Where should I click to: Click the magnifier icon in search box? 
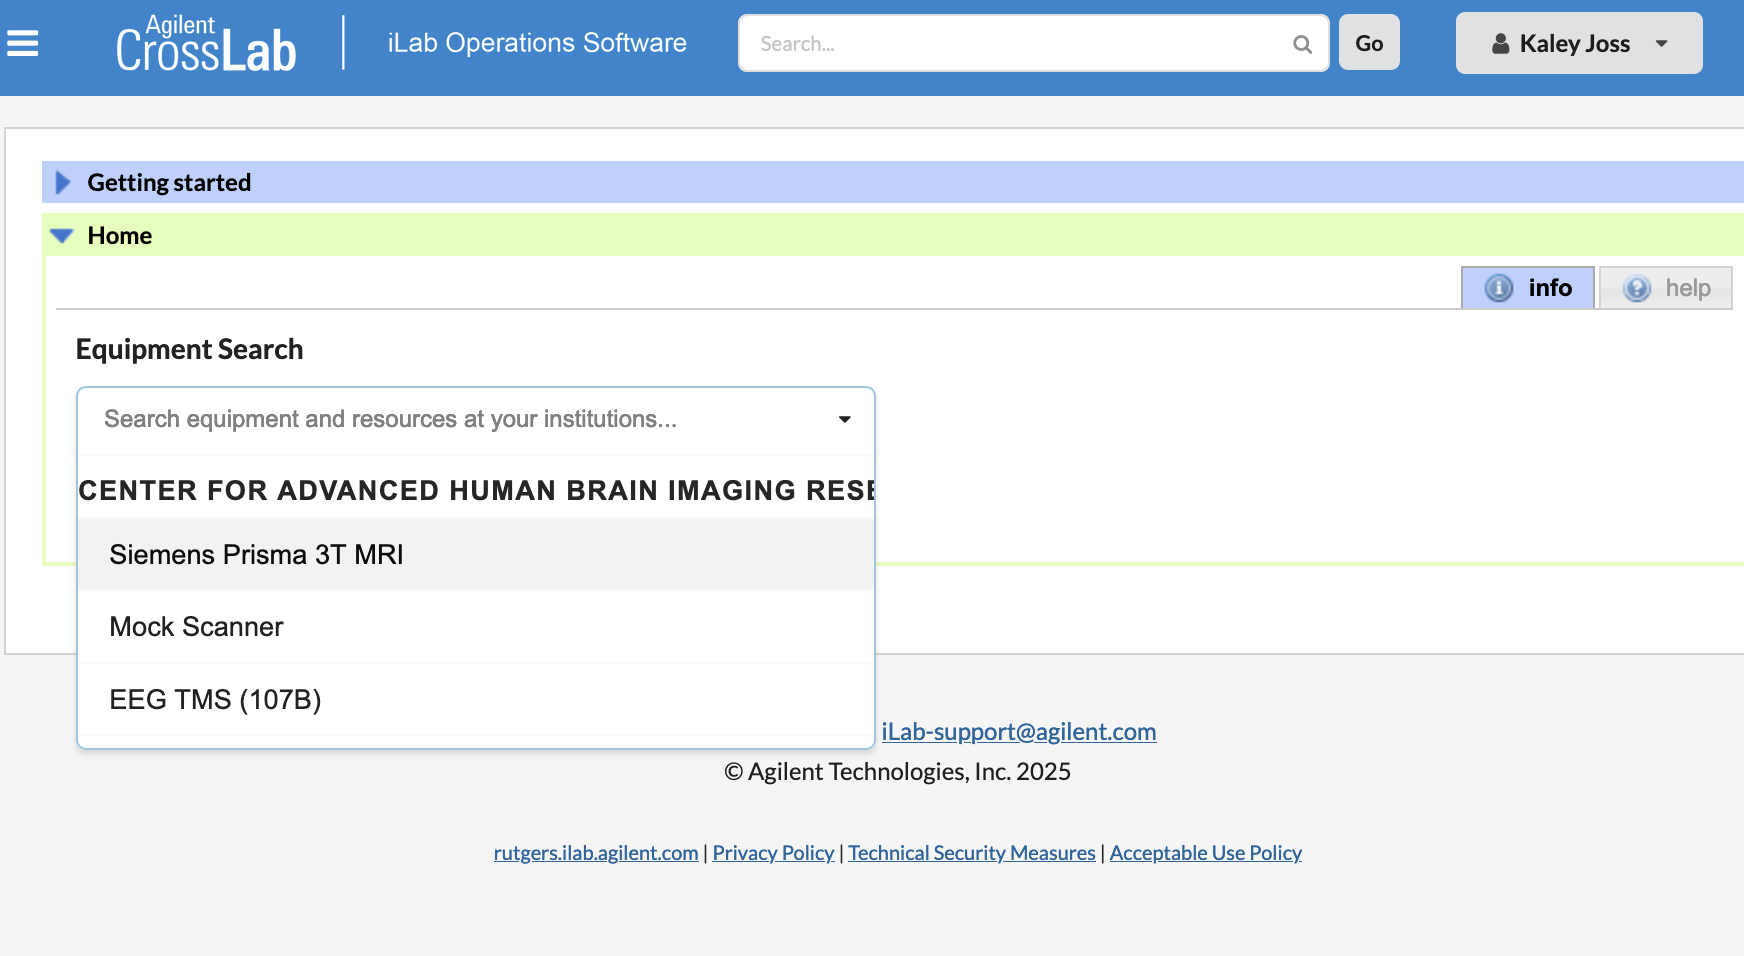(x=1302, y=44)
